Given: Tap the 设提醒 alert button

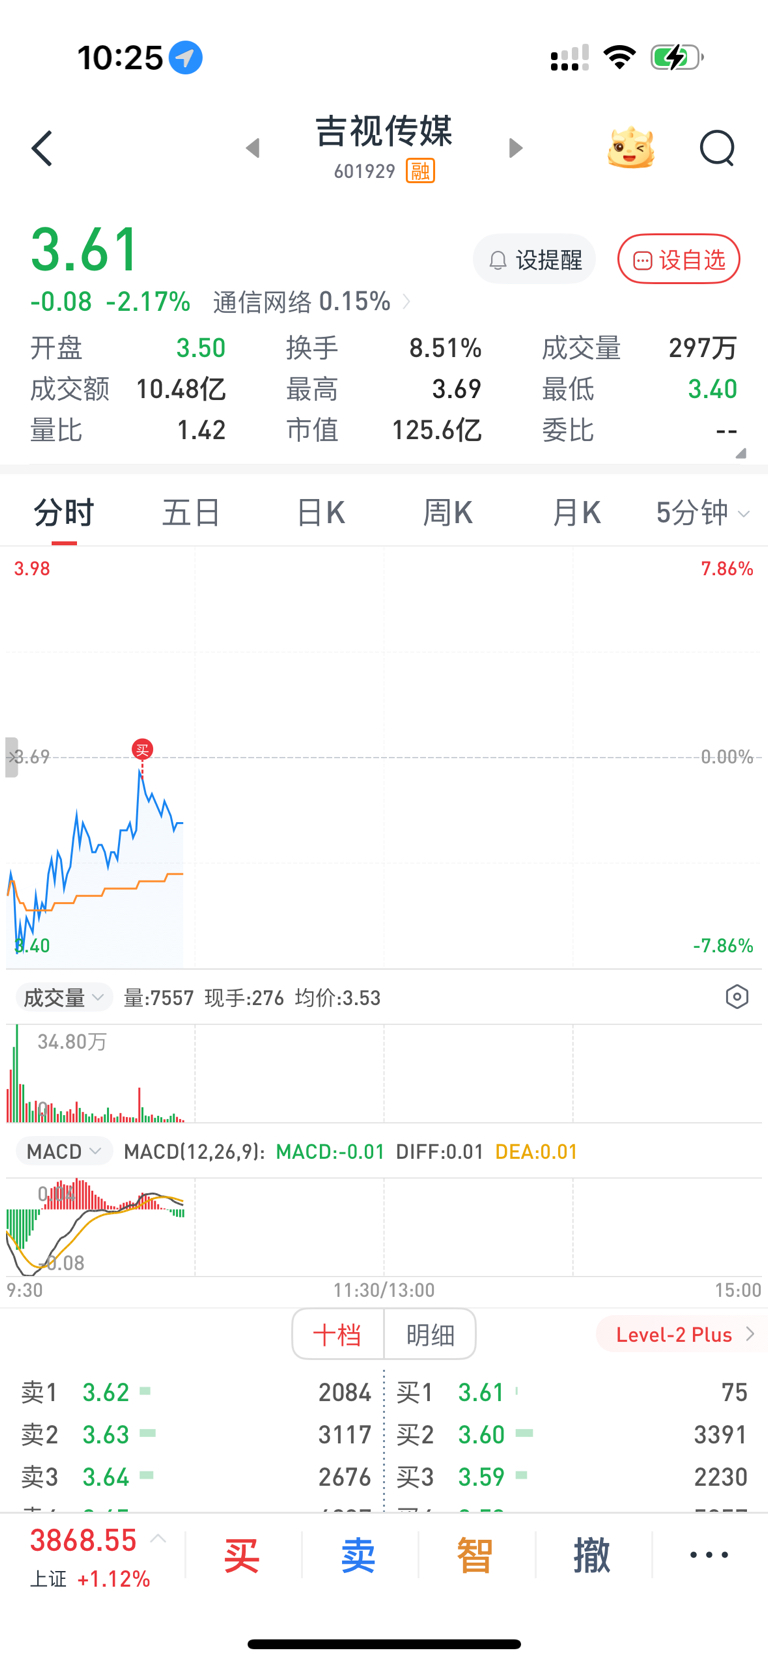Looking at the screenshot, I should [534, 260].
